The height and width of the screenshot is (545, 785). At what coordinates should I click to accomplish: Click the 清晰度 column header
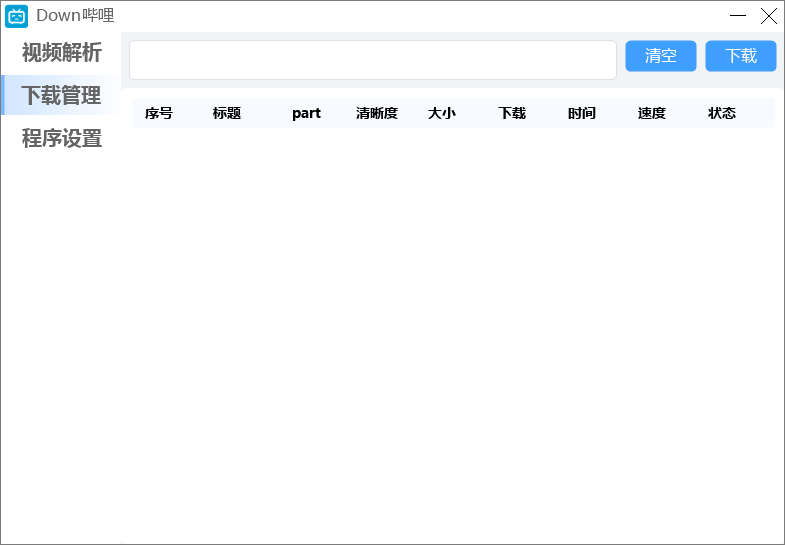(377, 113)
